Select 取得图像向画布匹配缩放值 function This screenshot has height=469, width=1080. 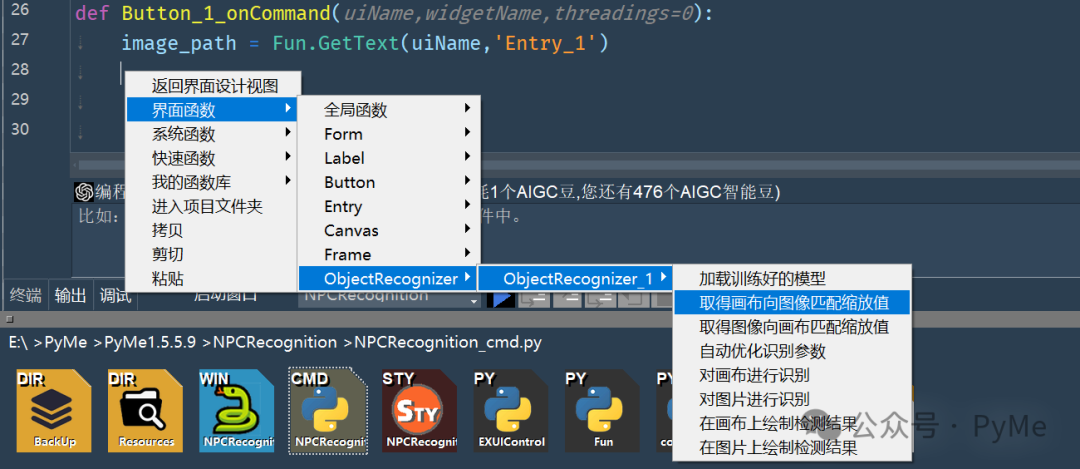(792, 326)
